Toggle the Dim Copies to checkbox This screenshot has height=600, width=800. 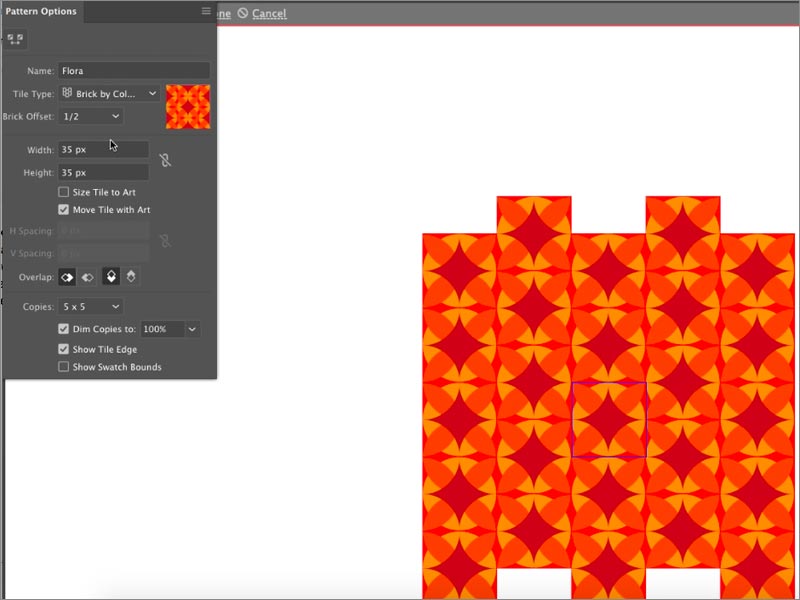[64, 329]
